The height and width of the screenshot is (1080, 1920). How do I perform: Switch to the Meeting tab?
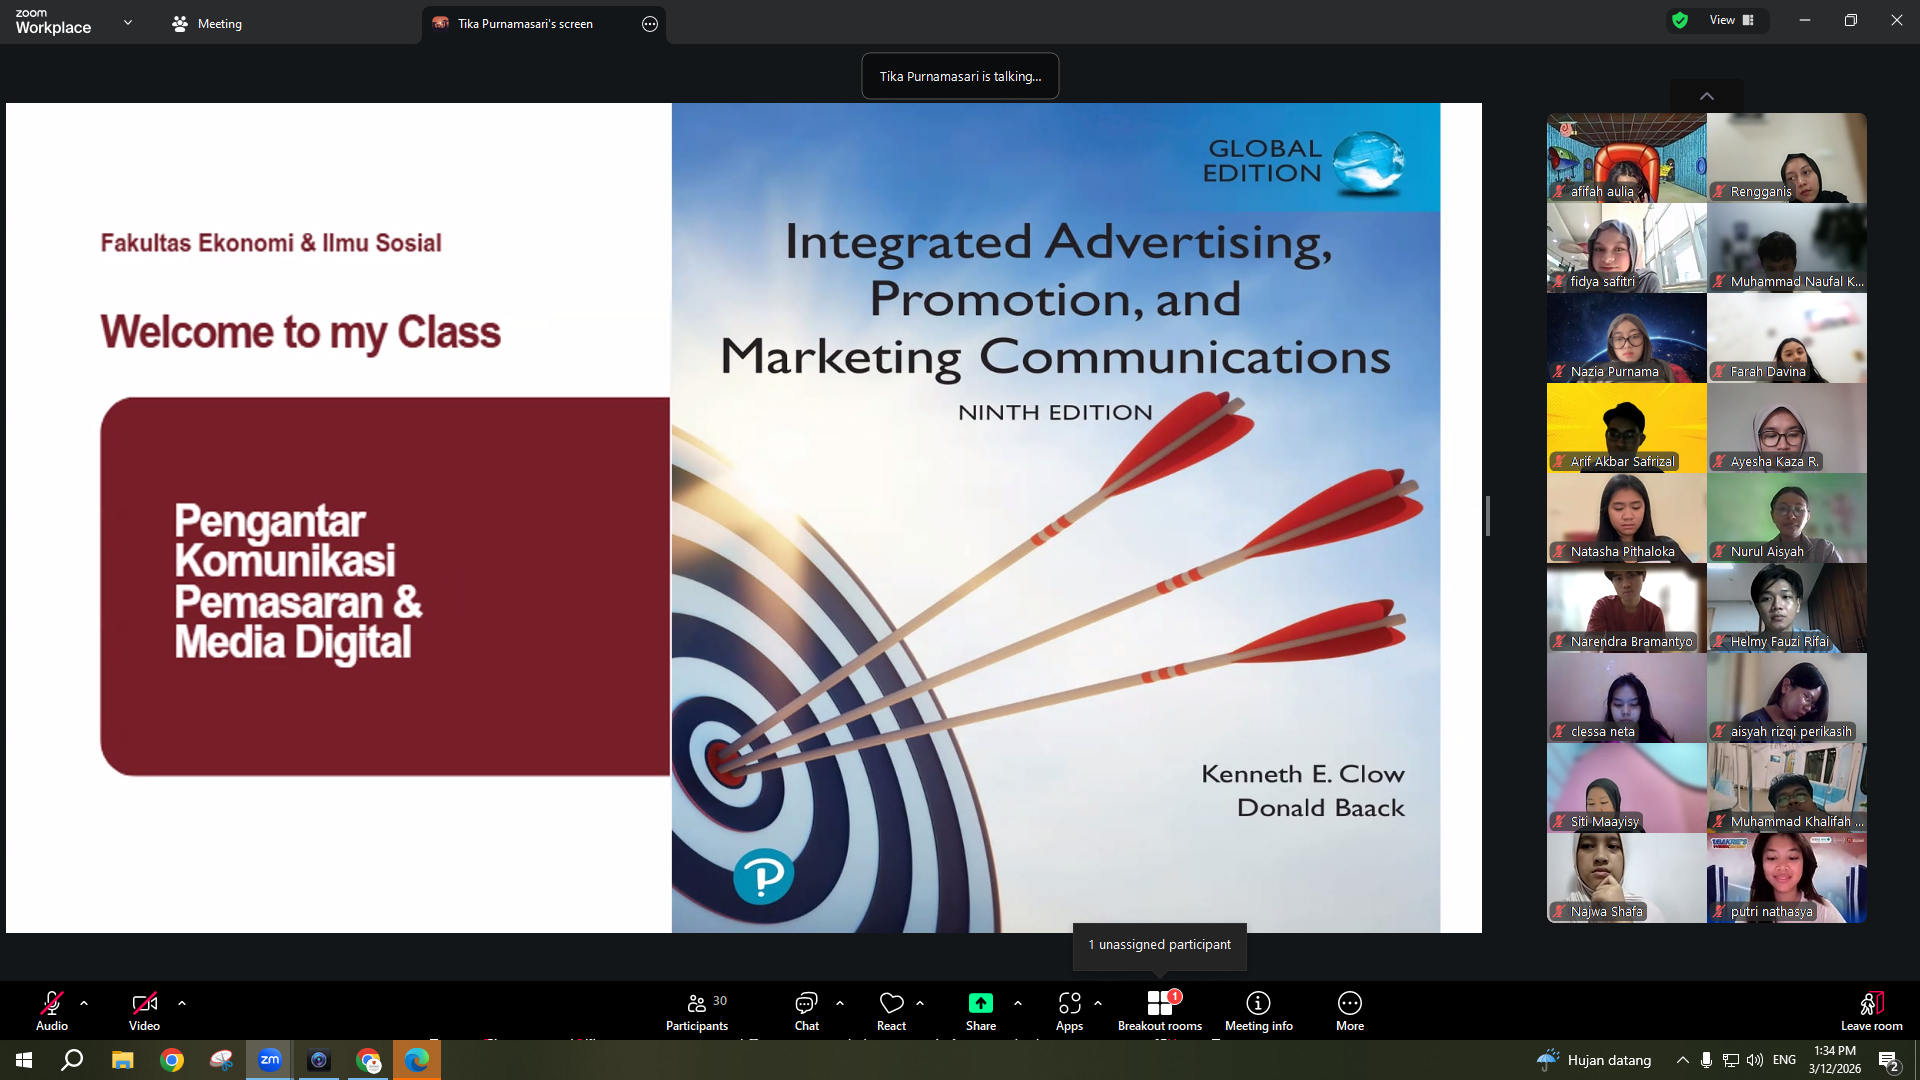(x=207, y=23)
